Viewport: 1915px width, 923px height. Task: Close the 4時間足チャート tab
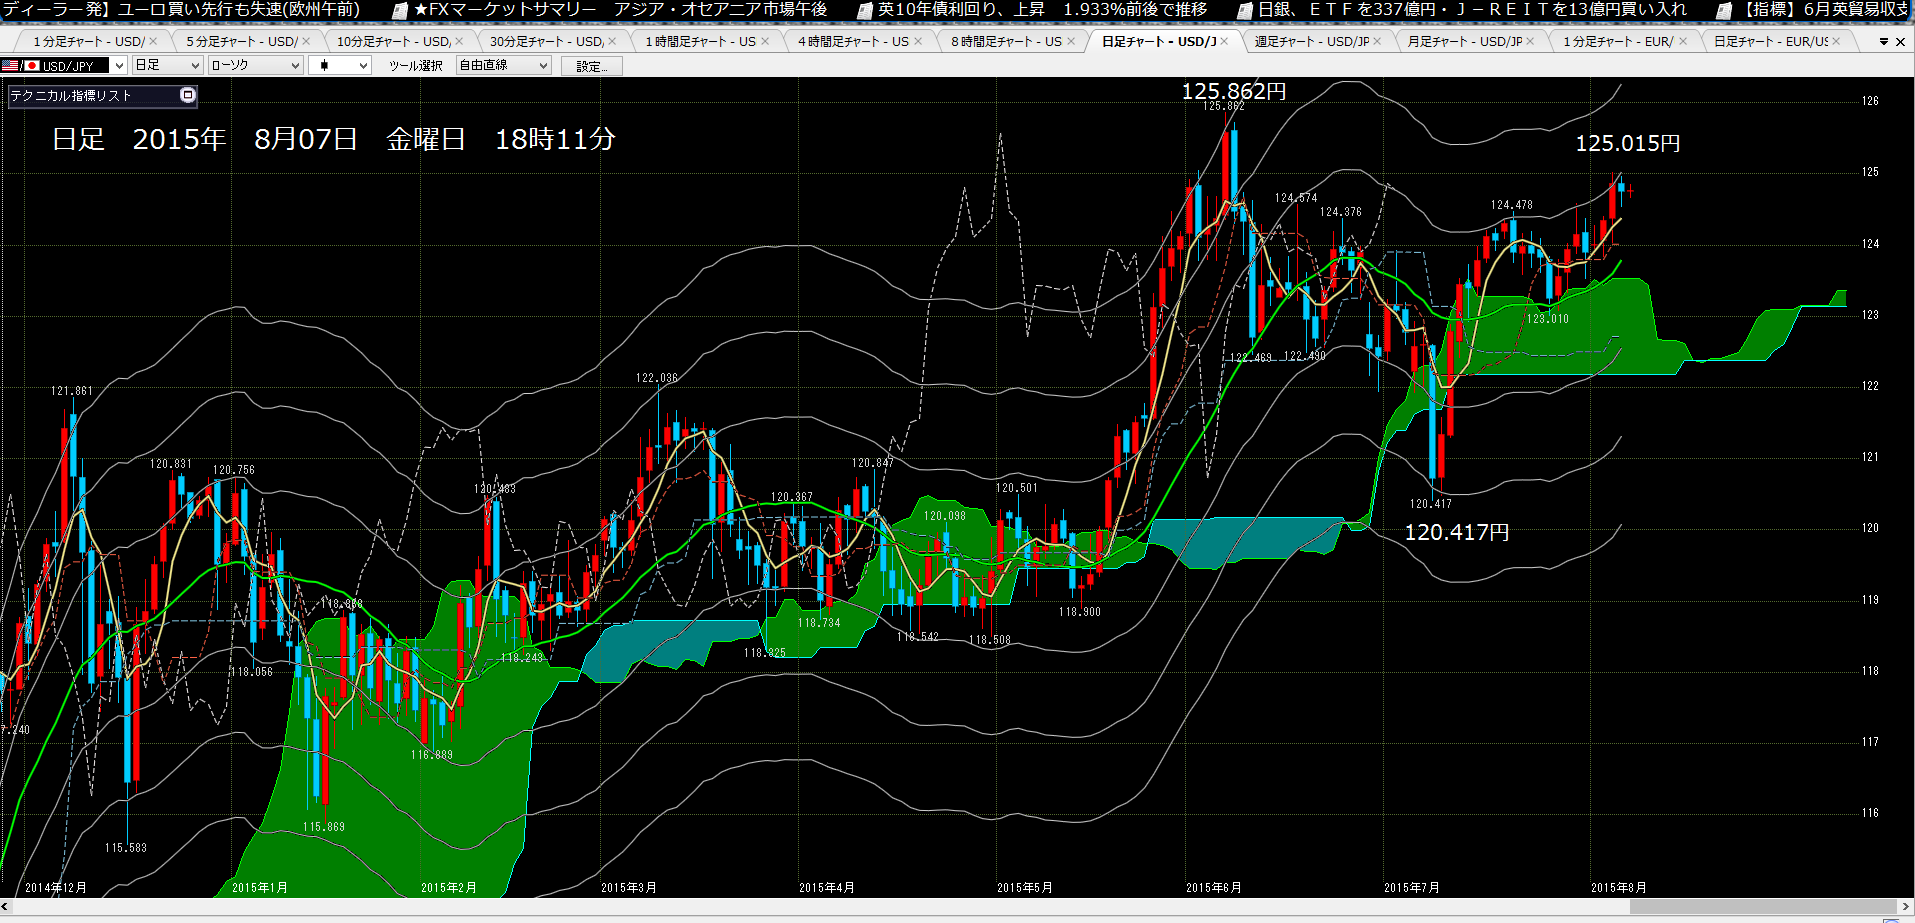(x=918, y=41)
